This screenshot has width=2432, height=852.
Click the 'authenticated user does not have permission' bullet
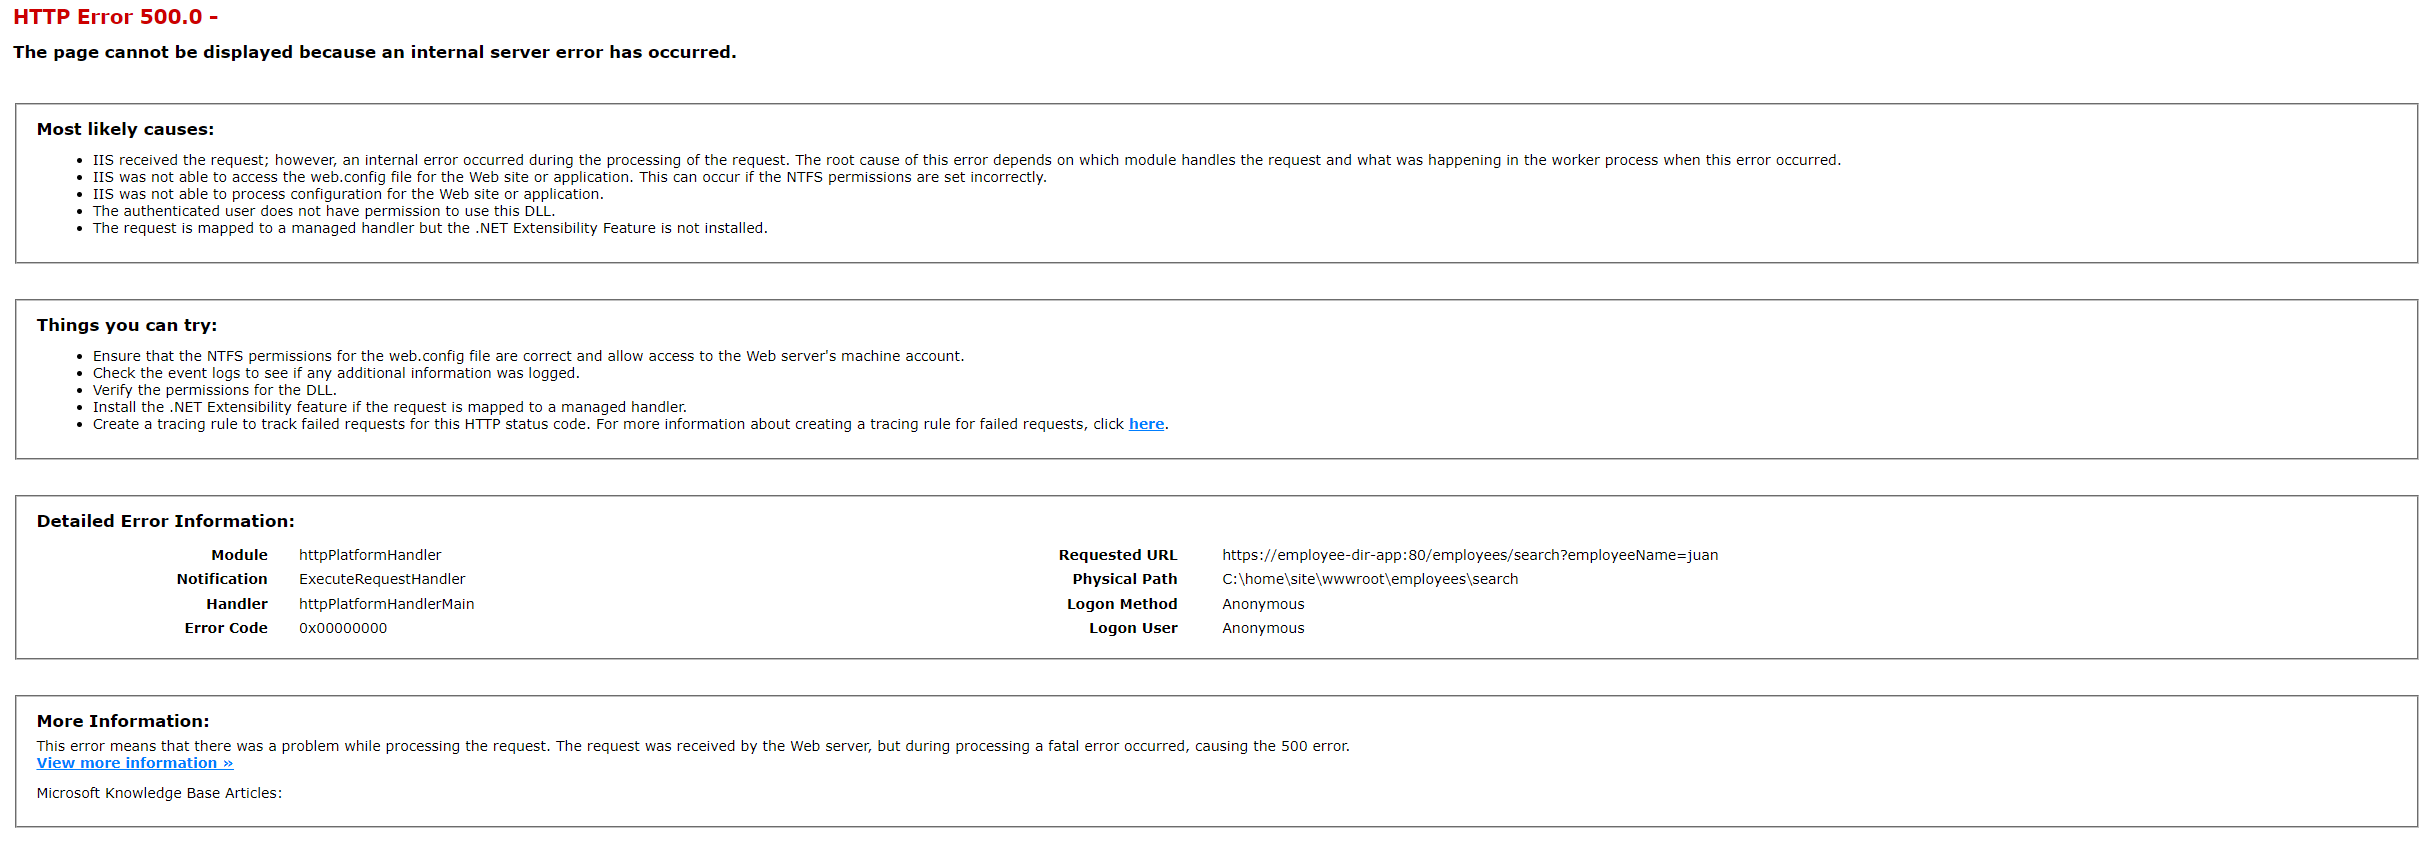tap(324, 211)
